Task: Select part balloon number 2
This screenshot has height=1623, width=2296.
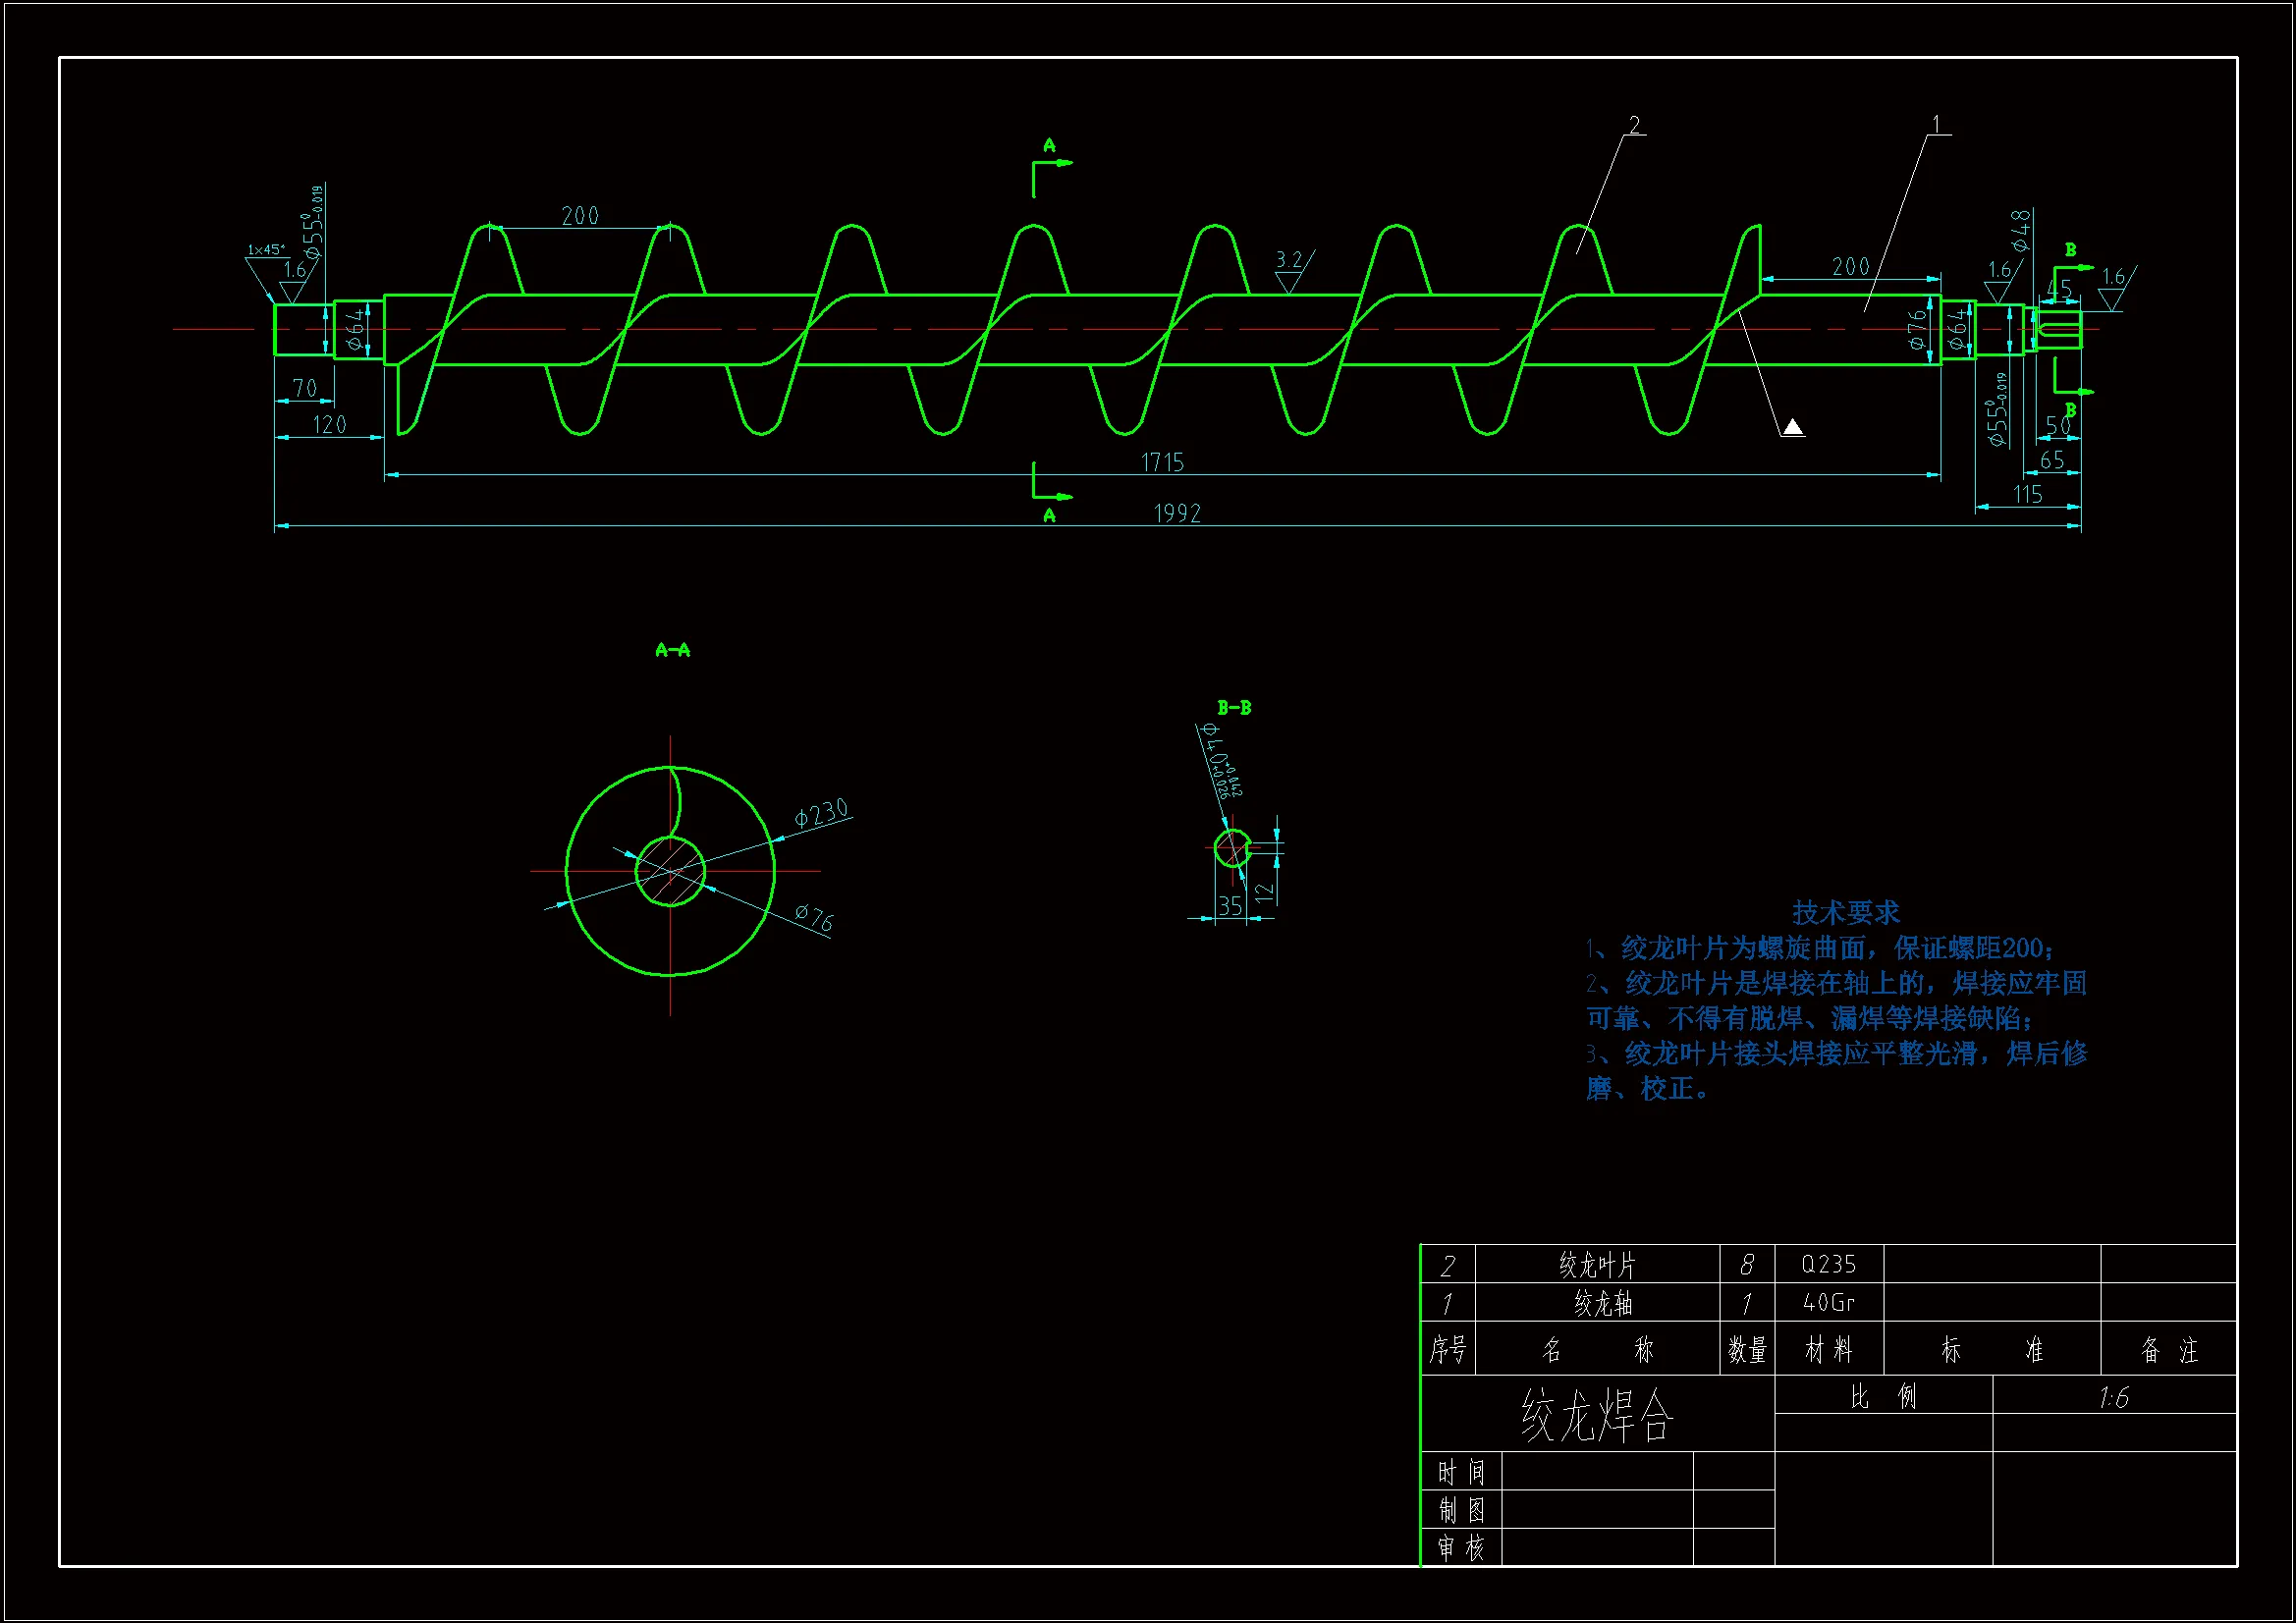Action: (x=1634, y=125)
